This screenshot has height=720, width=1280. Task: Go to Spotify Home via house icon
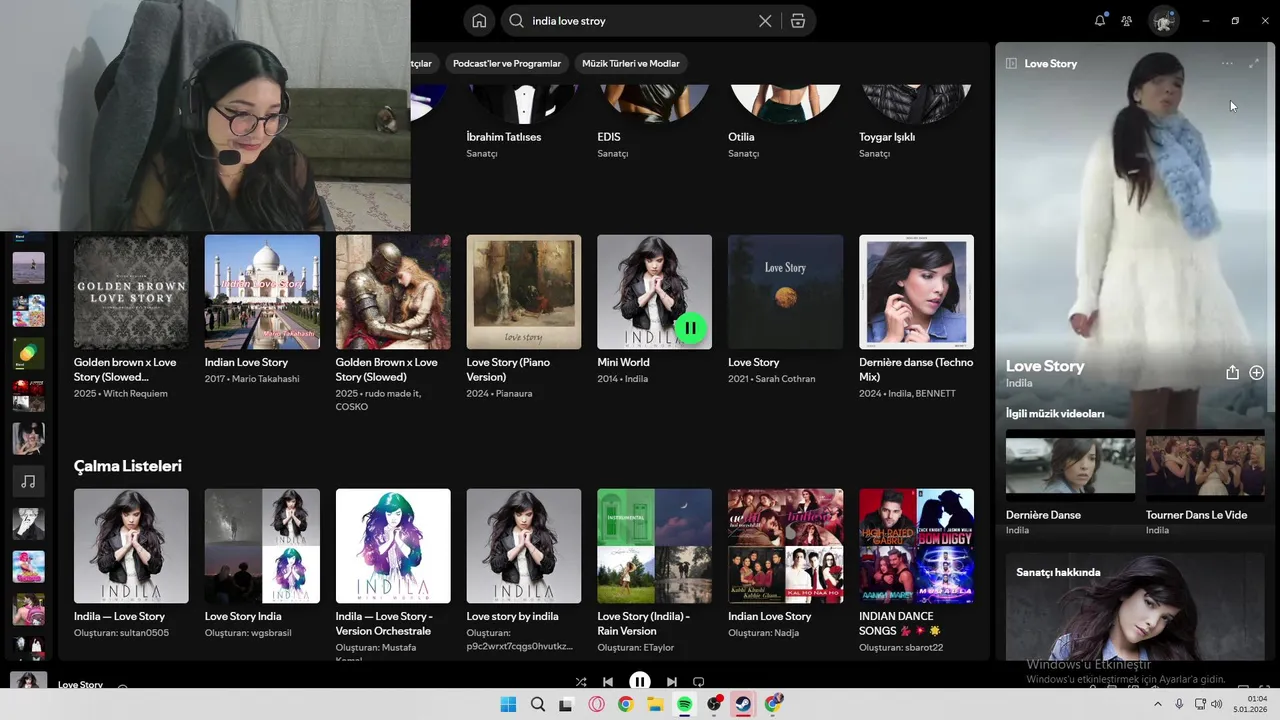tap(479, 21)
